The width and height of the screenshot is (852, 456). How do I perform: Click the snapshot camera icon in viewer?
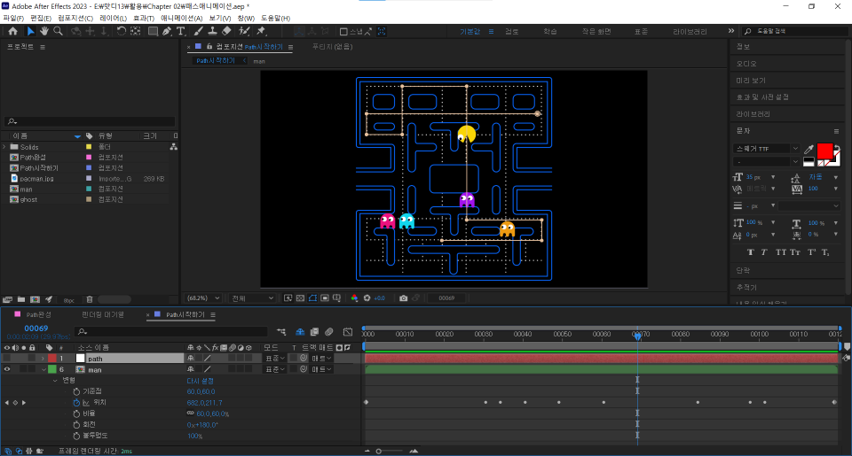tap(403, 298)
